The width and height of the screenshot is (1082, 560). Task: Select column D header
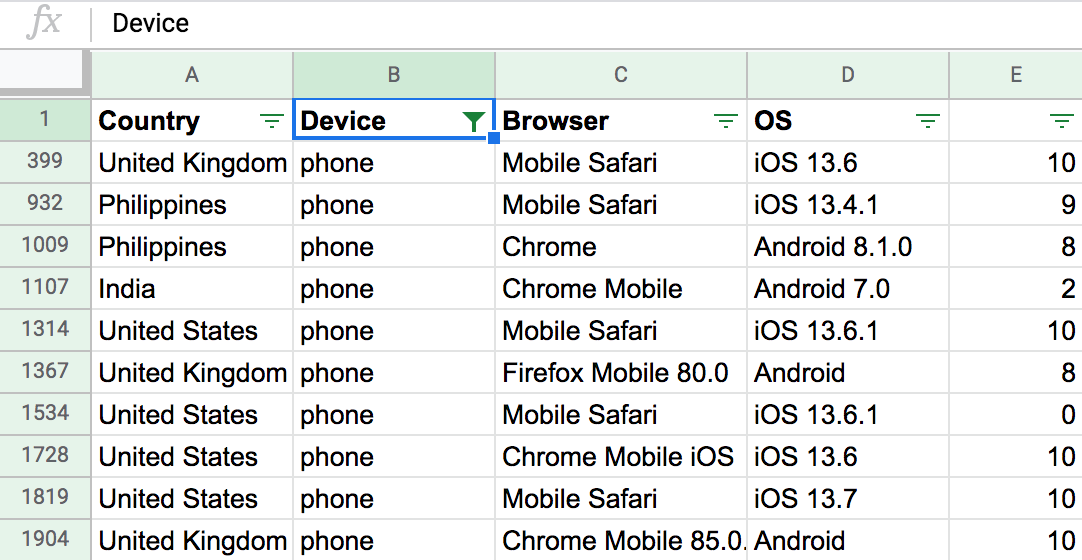[x=848, y=75]
